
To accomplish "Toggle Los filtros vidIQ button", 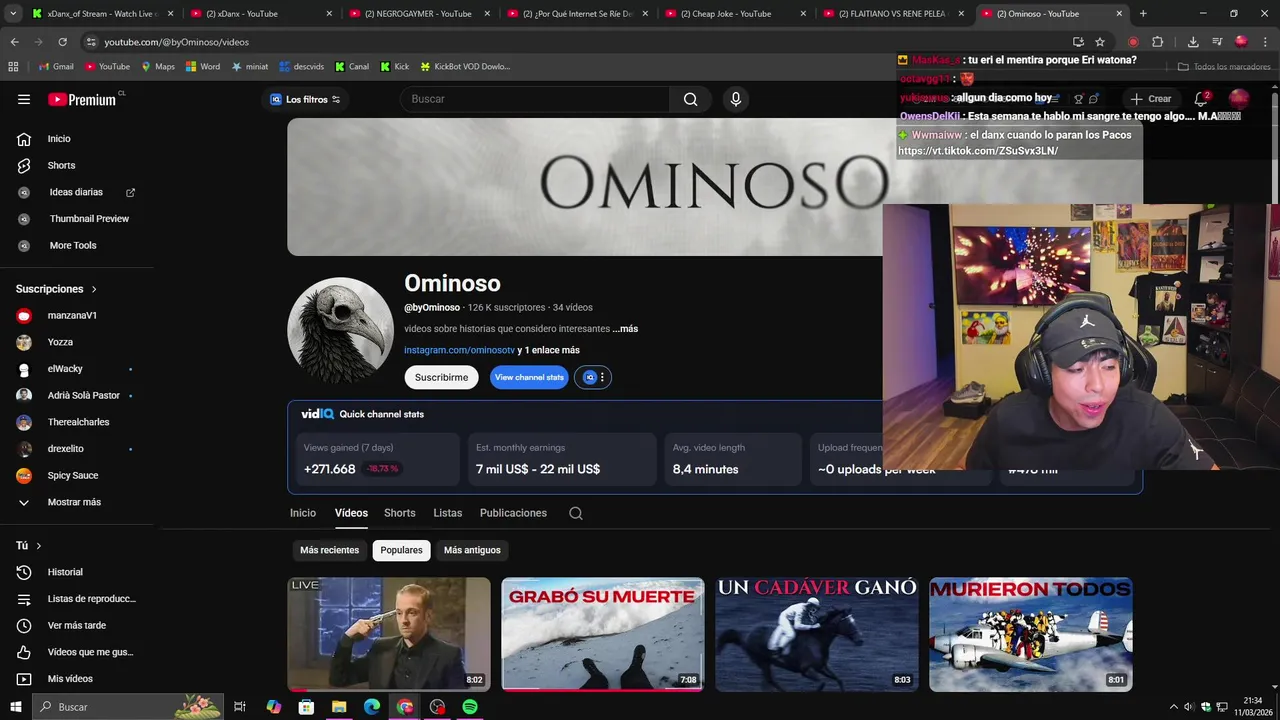I will pos(305,99).
